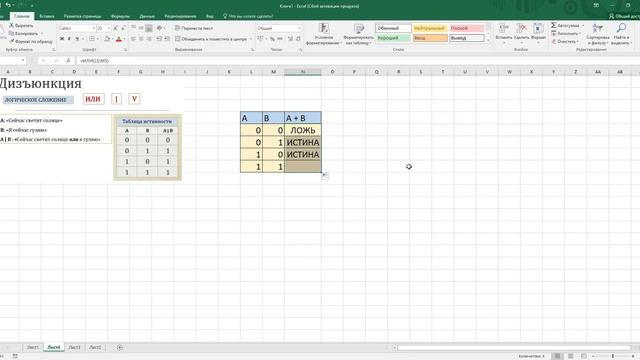The height and width of the screenshot is (360, 640).
Task: Click the formula bar input
Action: click(358, 60)
